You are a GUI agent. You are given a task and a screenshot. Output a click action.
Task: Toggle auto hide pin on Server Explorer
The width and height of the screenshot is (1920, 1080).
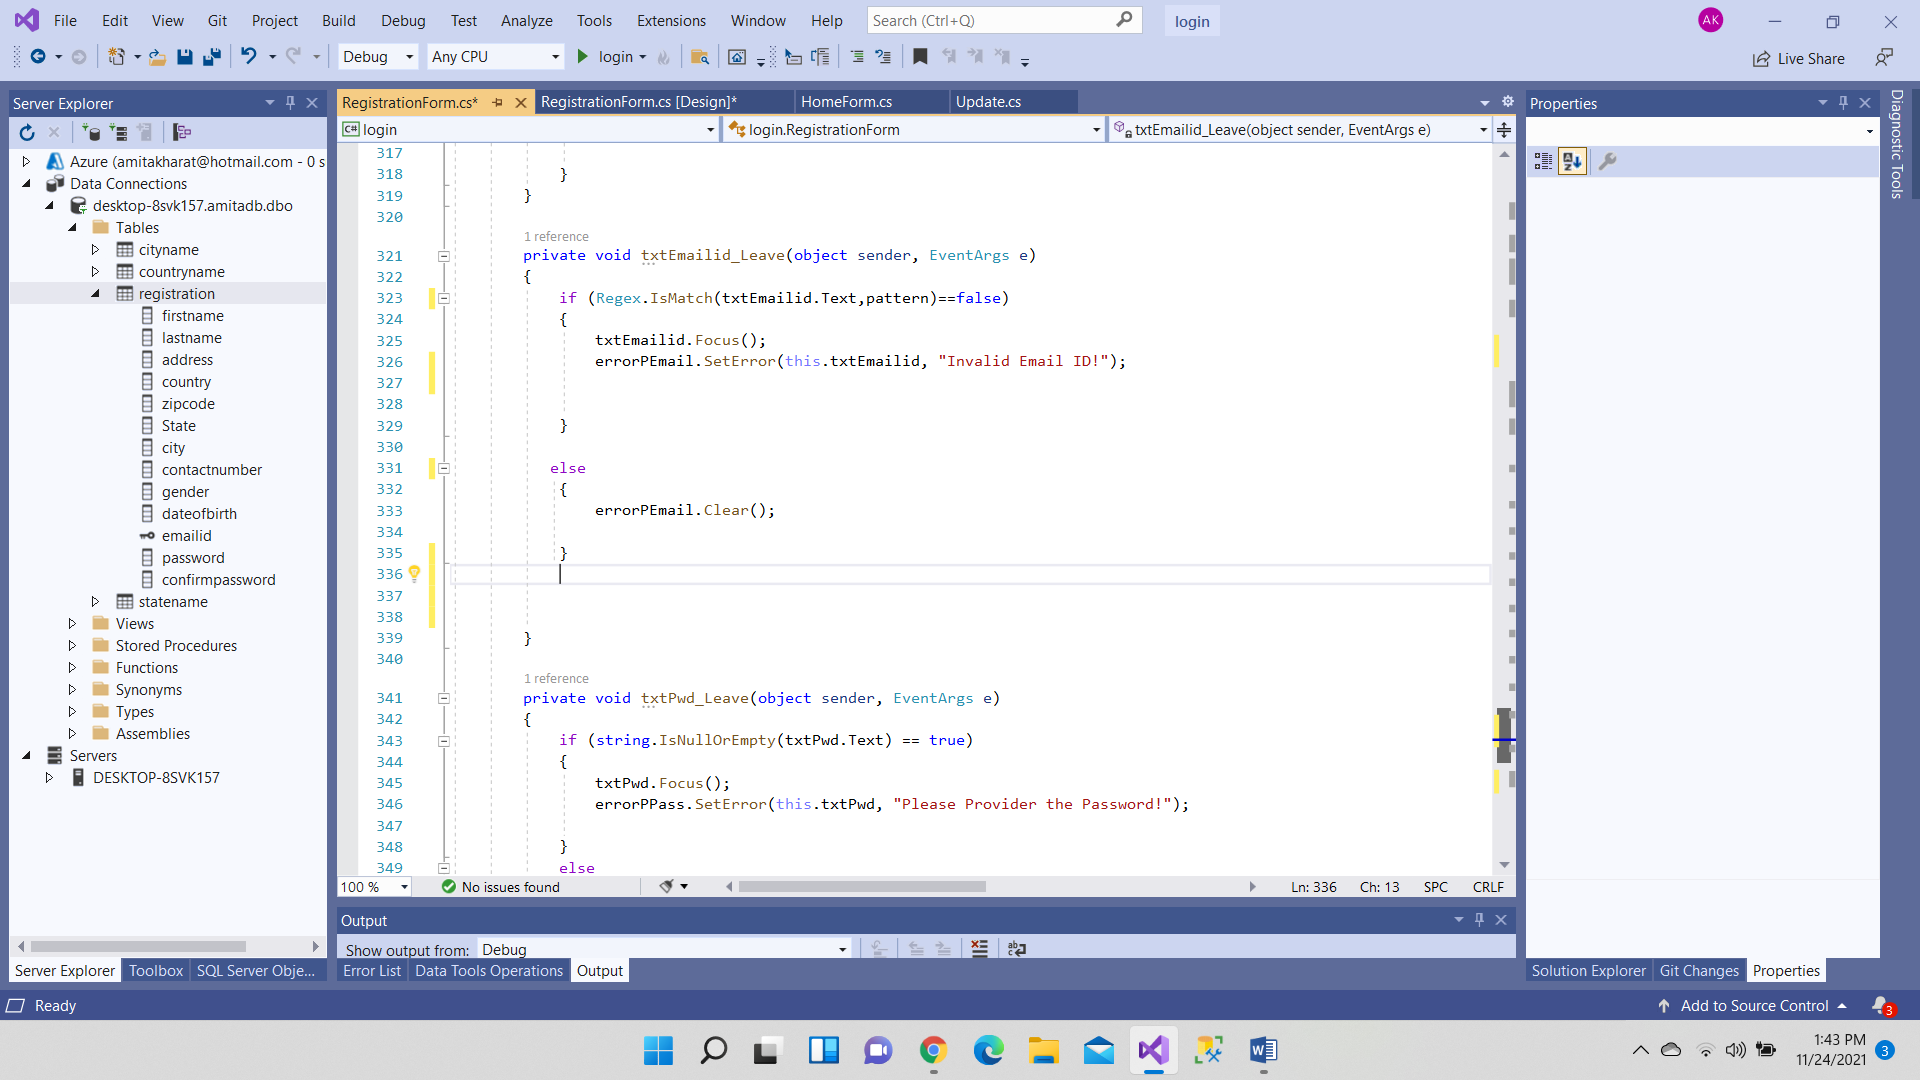tap(290, 102)
